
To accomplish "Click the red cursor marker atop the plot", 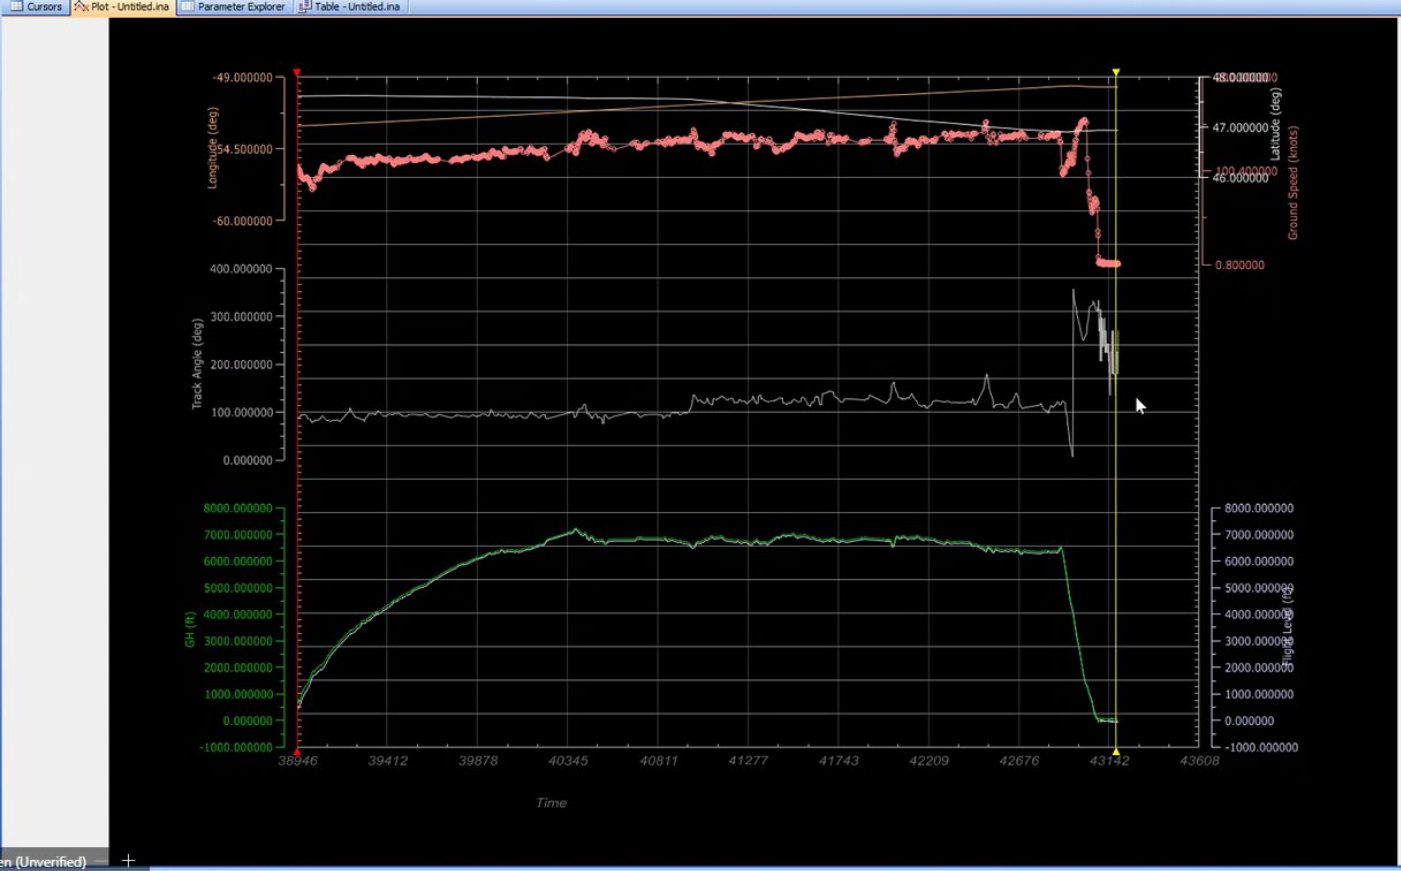I will click(297, 73).
